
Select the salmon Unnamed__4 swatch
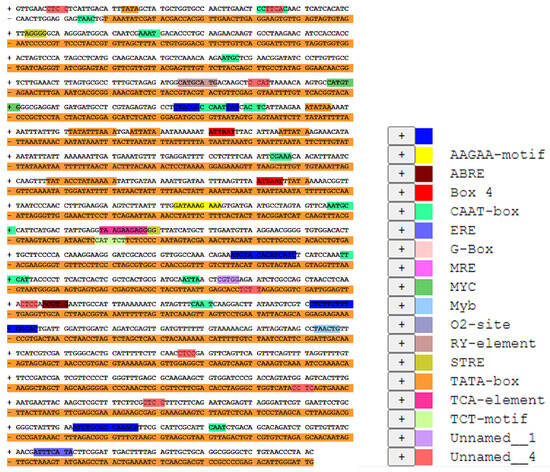(424, 458)
